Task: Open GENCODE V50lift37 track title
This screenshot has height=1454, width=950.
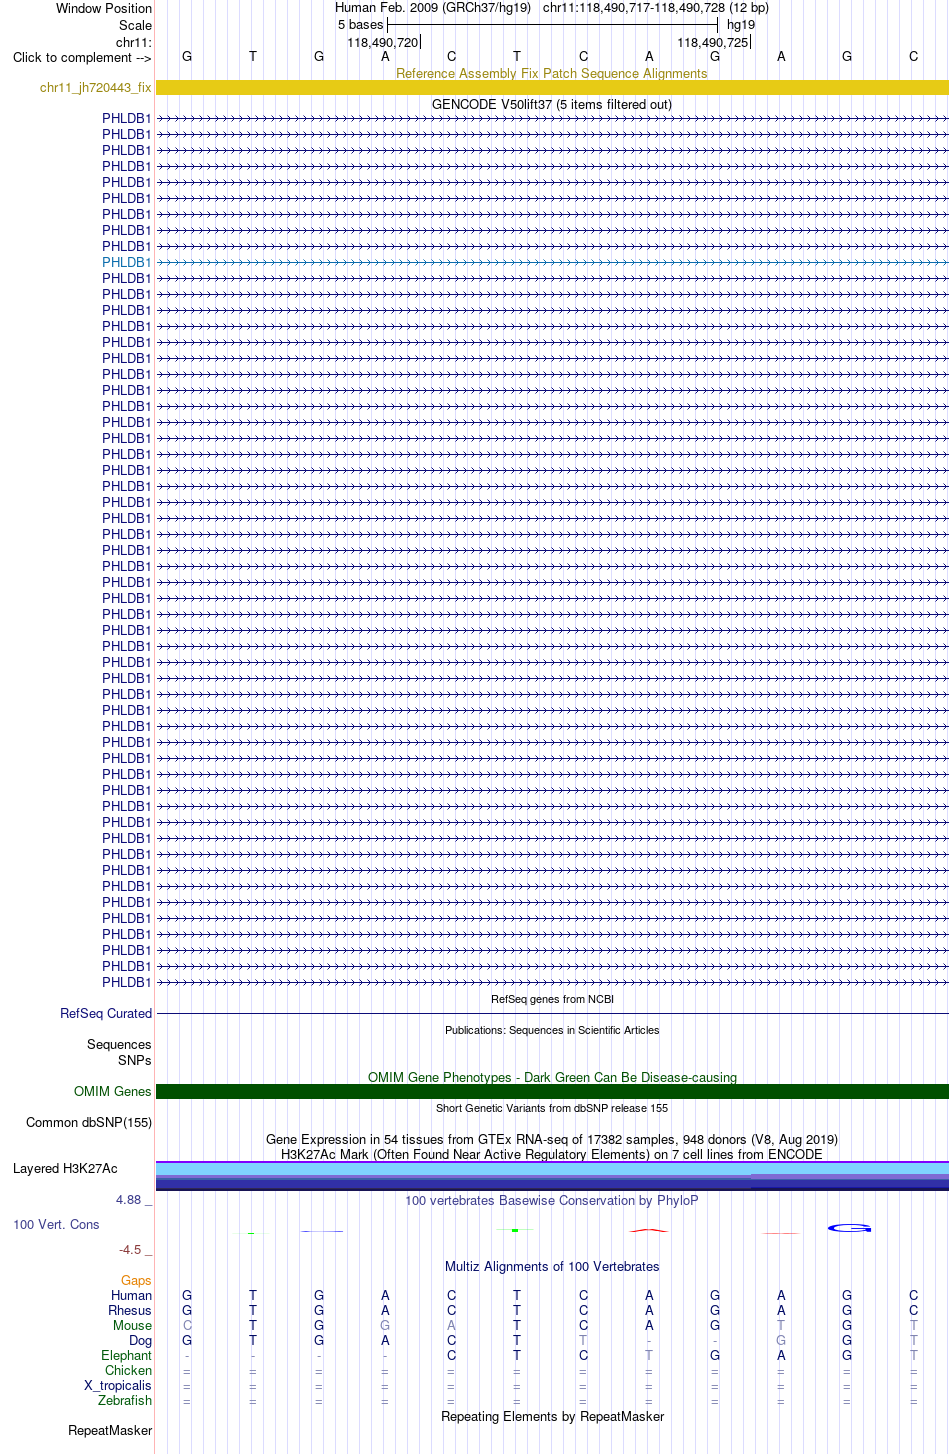Action: tap(552, 104)
